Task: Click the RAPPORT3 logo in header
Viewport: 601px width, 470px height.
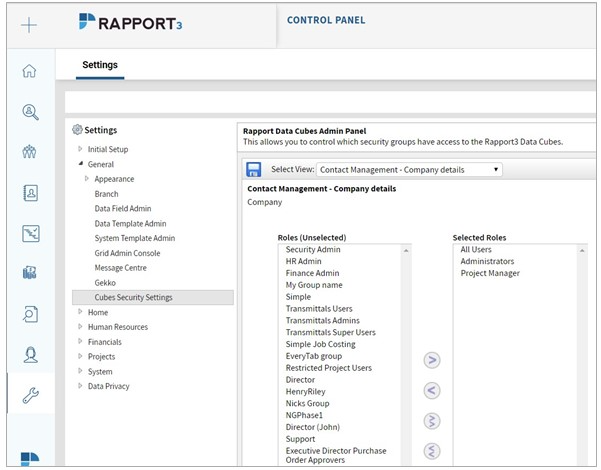Action: click(130, 23)
